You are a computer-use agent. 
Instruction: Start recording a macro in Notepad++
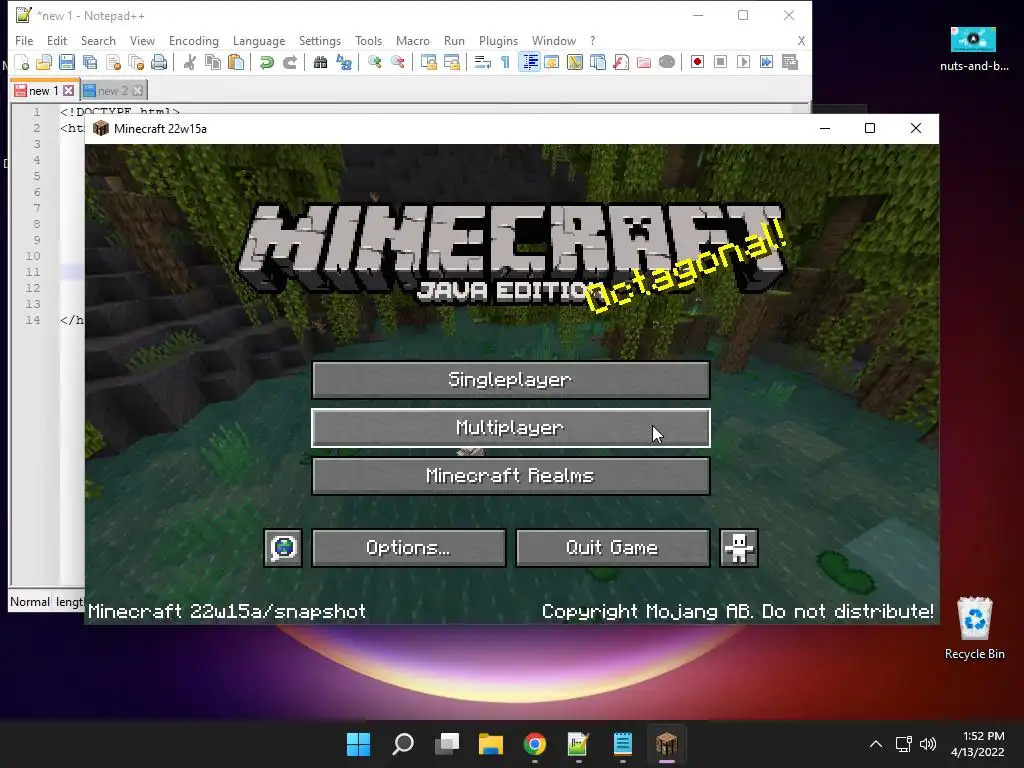click(x=697, y=62)
